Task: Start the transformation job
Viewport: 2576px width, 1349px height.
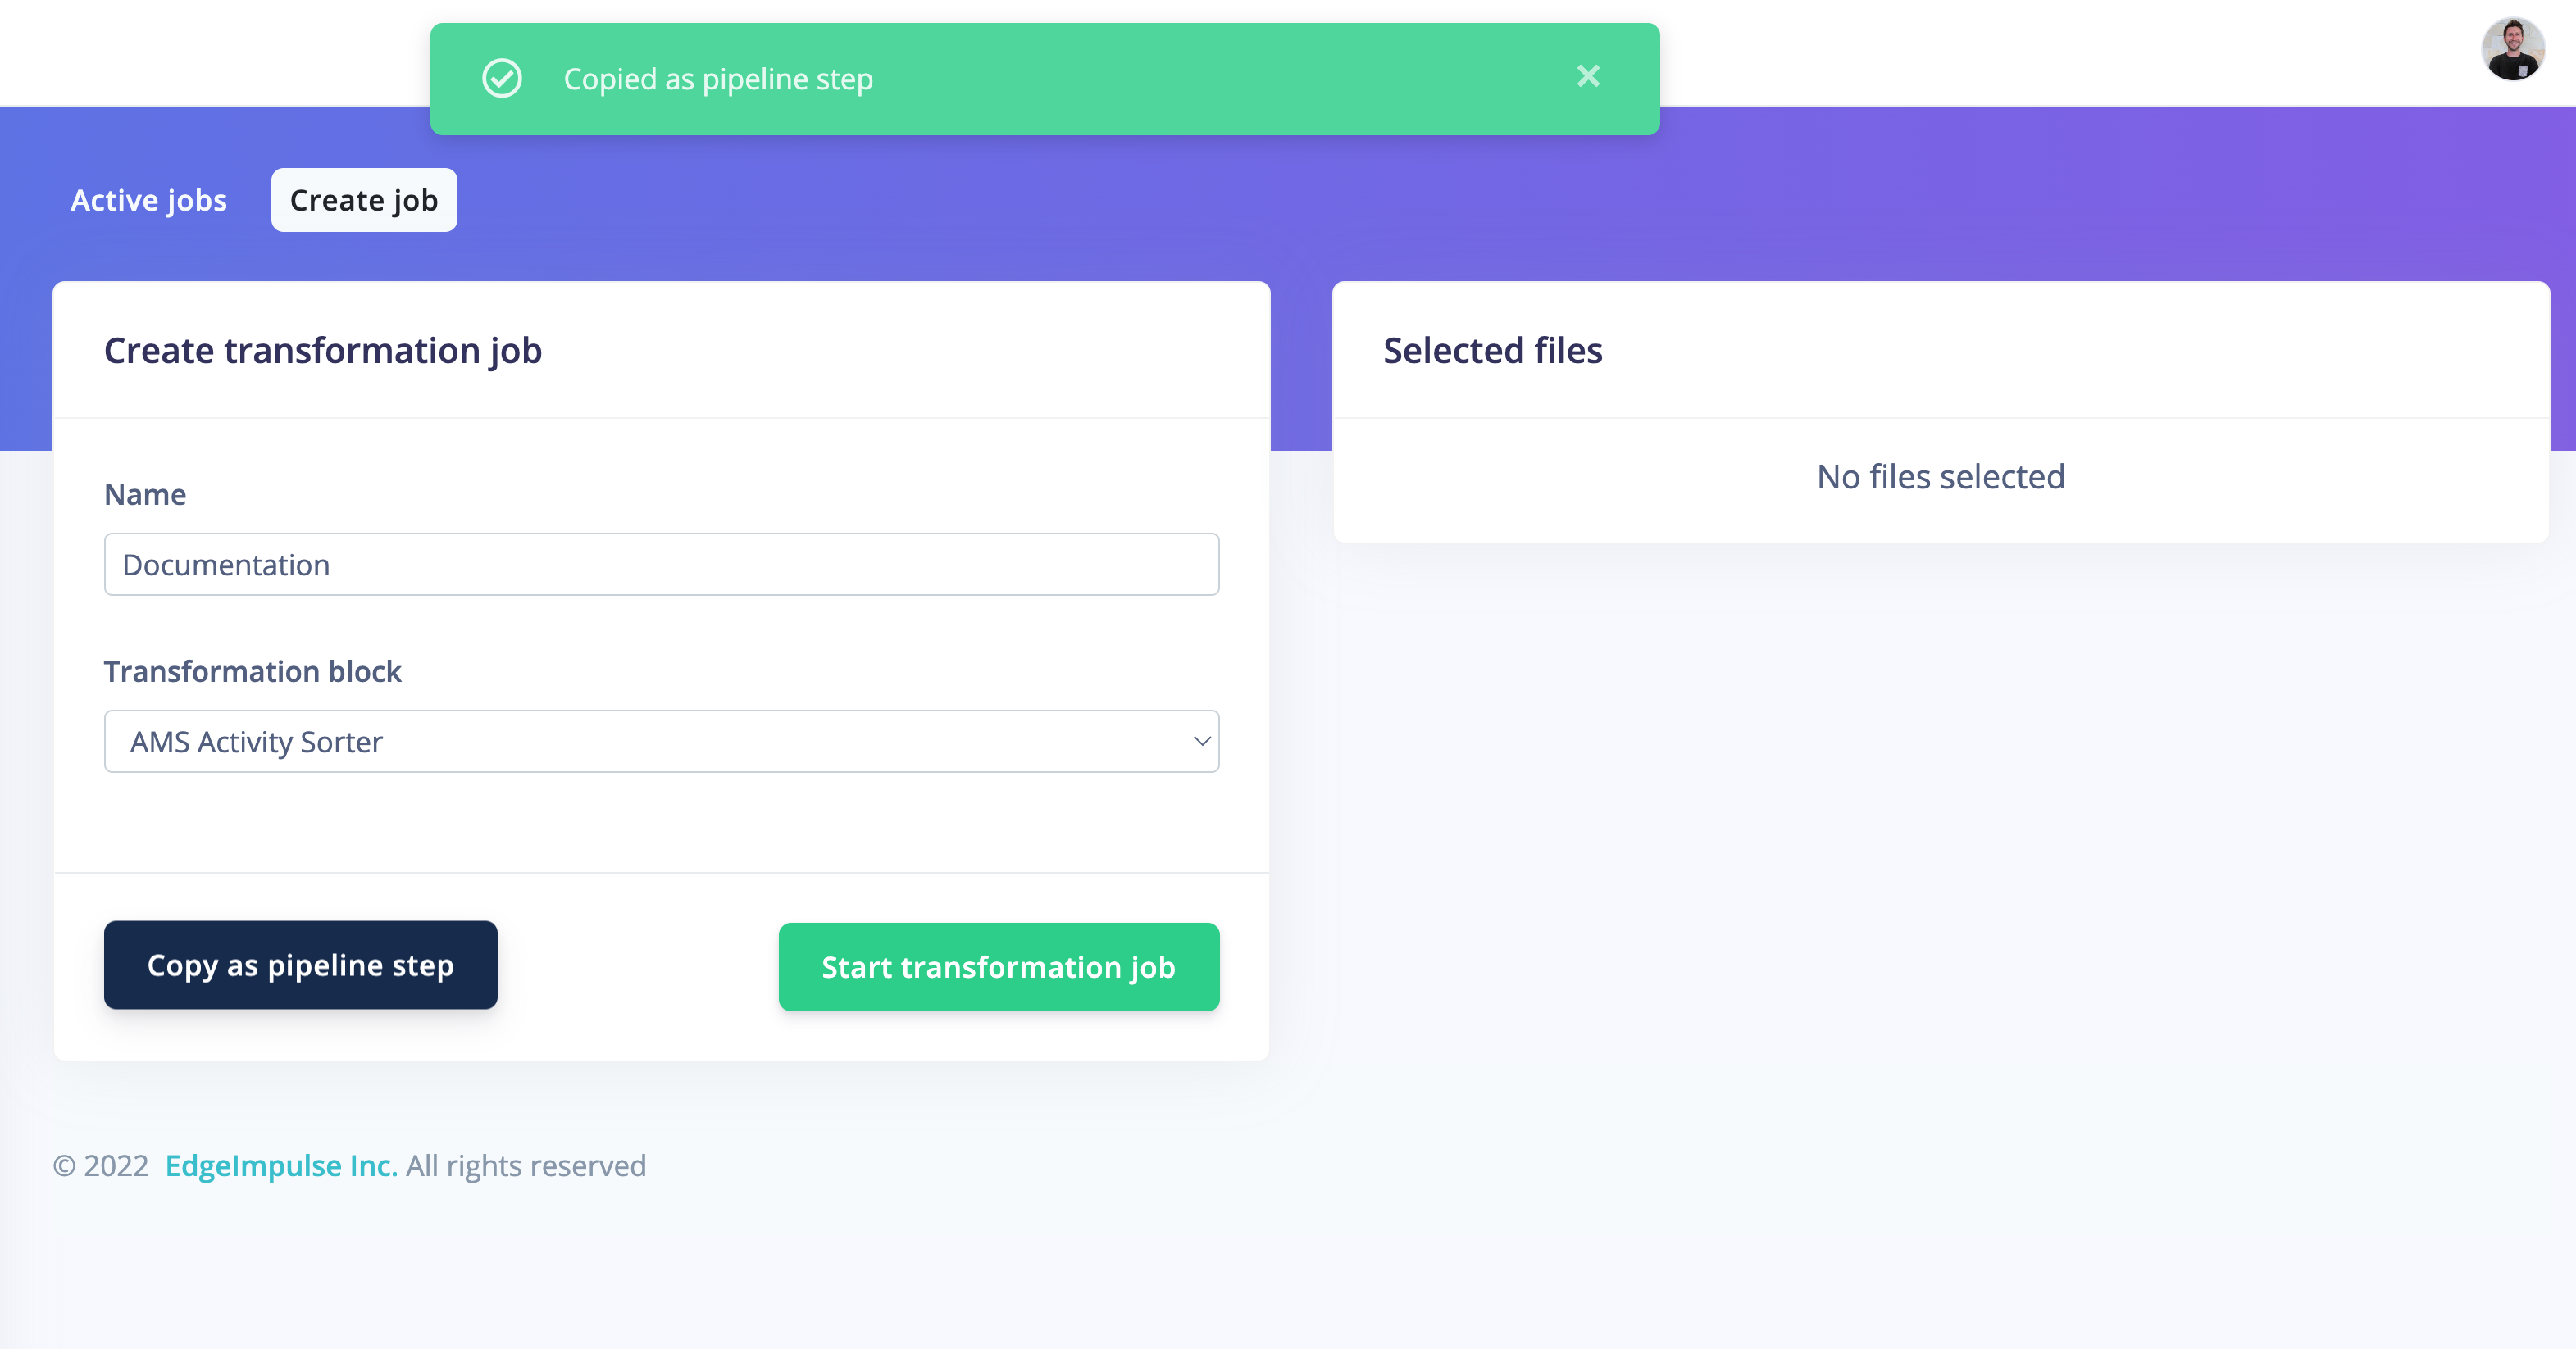Action: tap(998, 967)
